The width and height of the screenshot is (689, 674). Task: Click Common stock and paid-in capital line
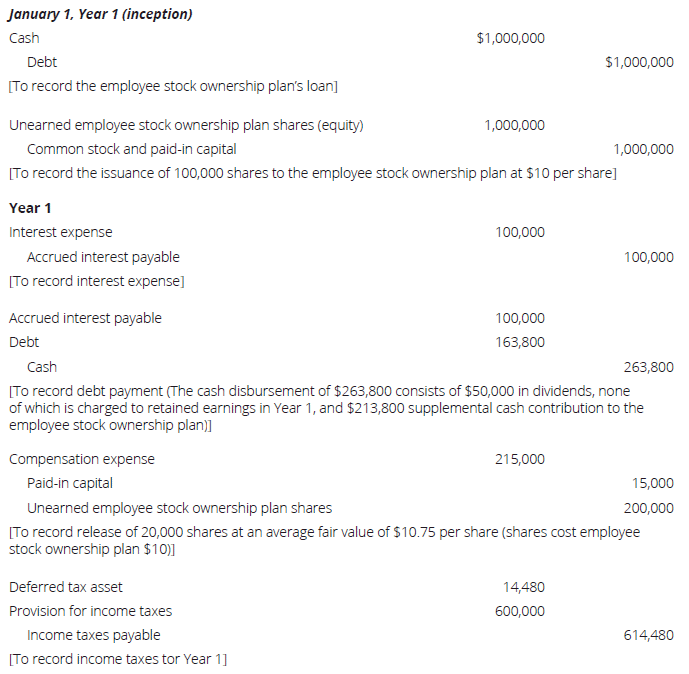[x=131, y=149]
